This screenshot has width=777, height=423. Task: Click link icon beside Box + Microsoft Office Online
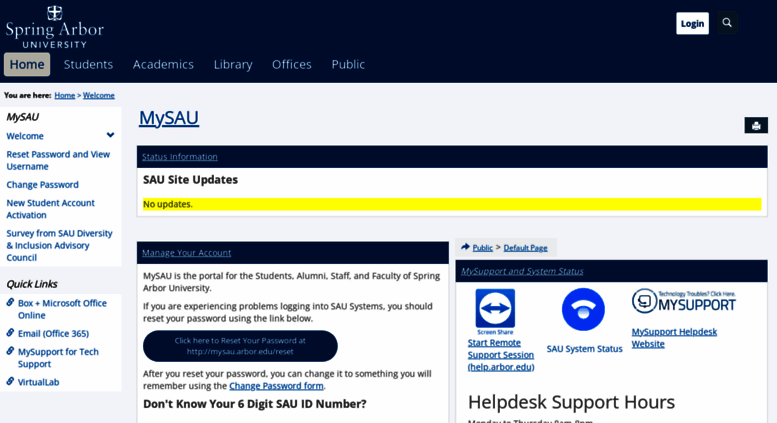10,302
